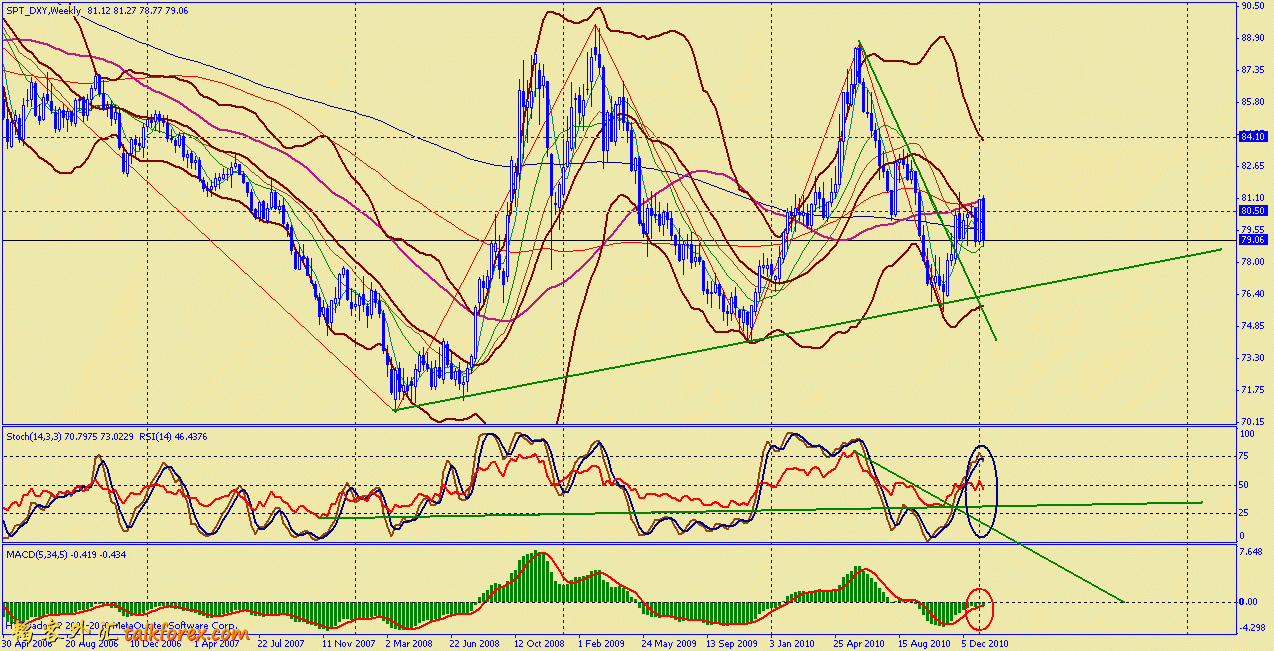Viewport: 1274px width, 651px height.
Task: Click the 74.85 price axis label
Action: [1253, 326]
